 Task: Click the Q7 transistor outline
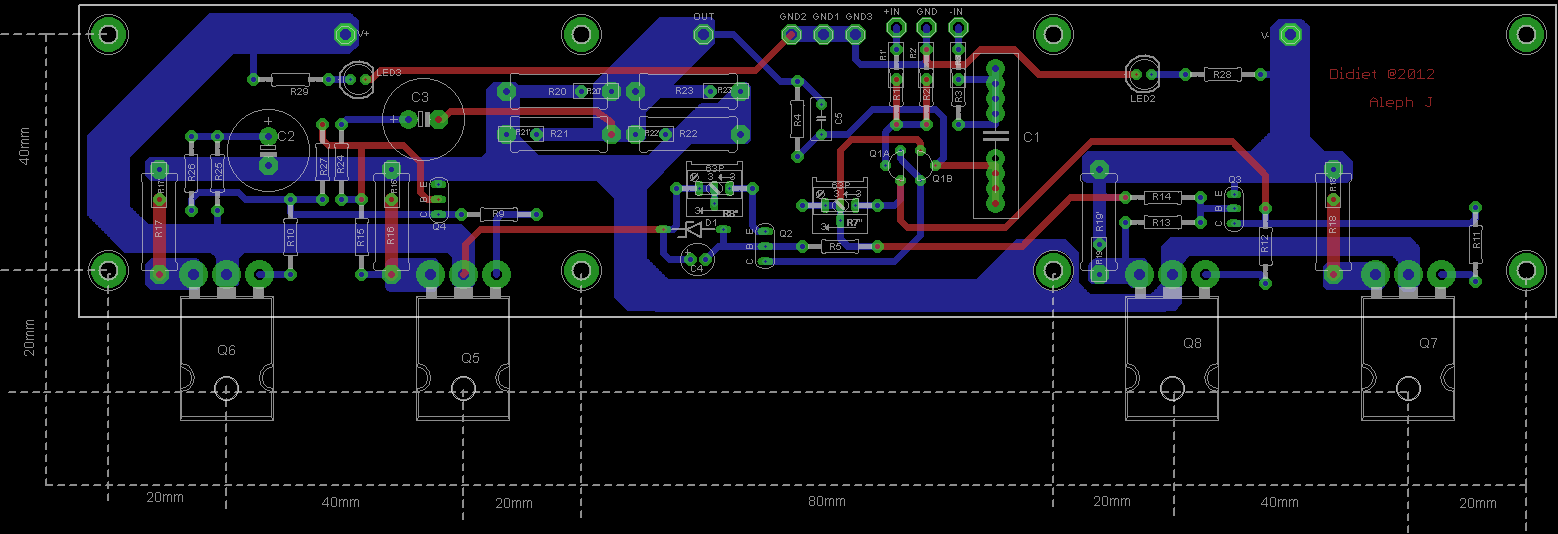point(1408,357)
